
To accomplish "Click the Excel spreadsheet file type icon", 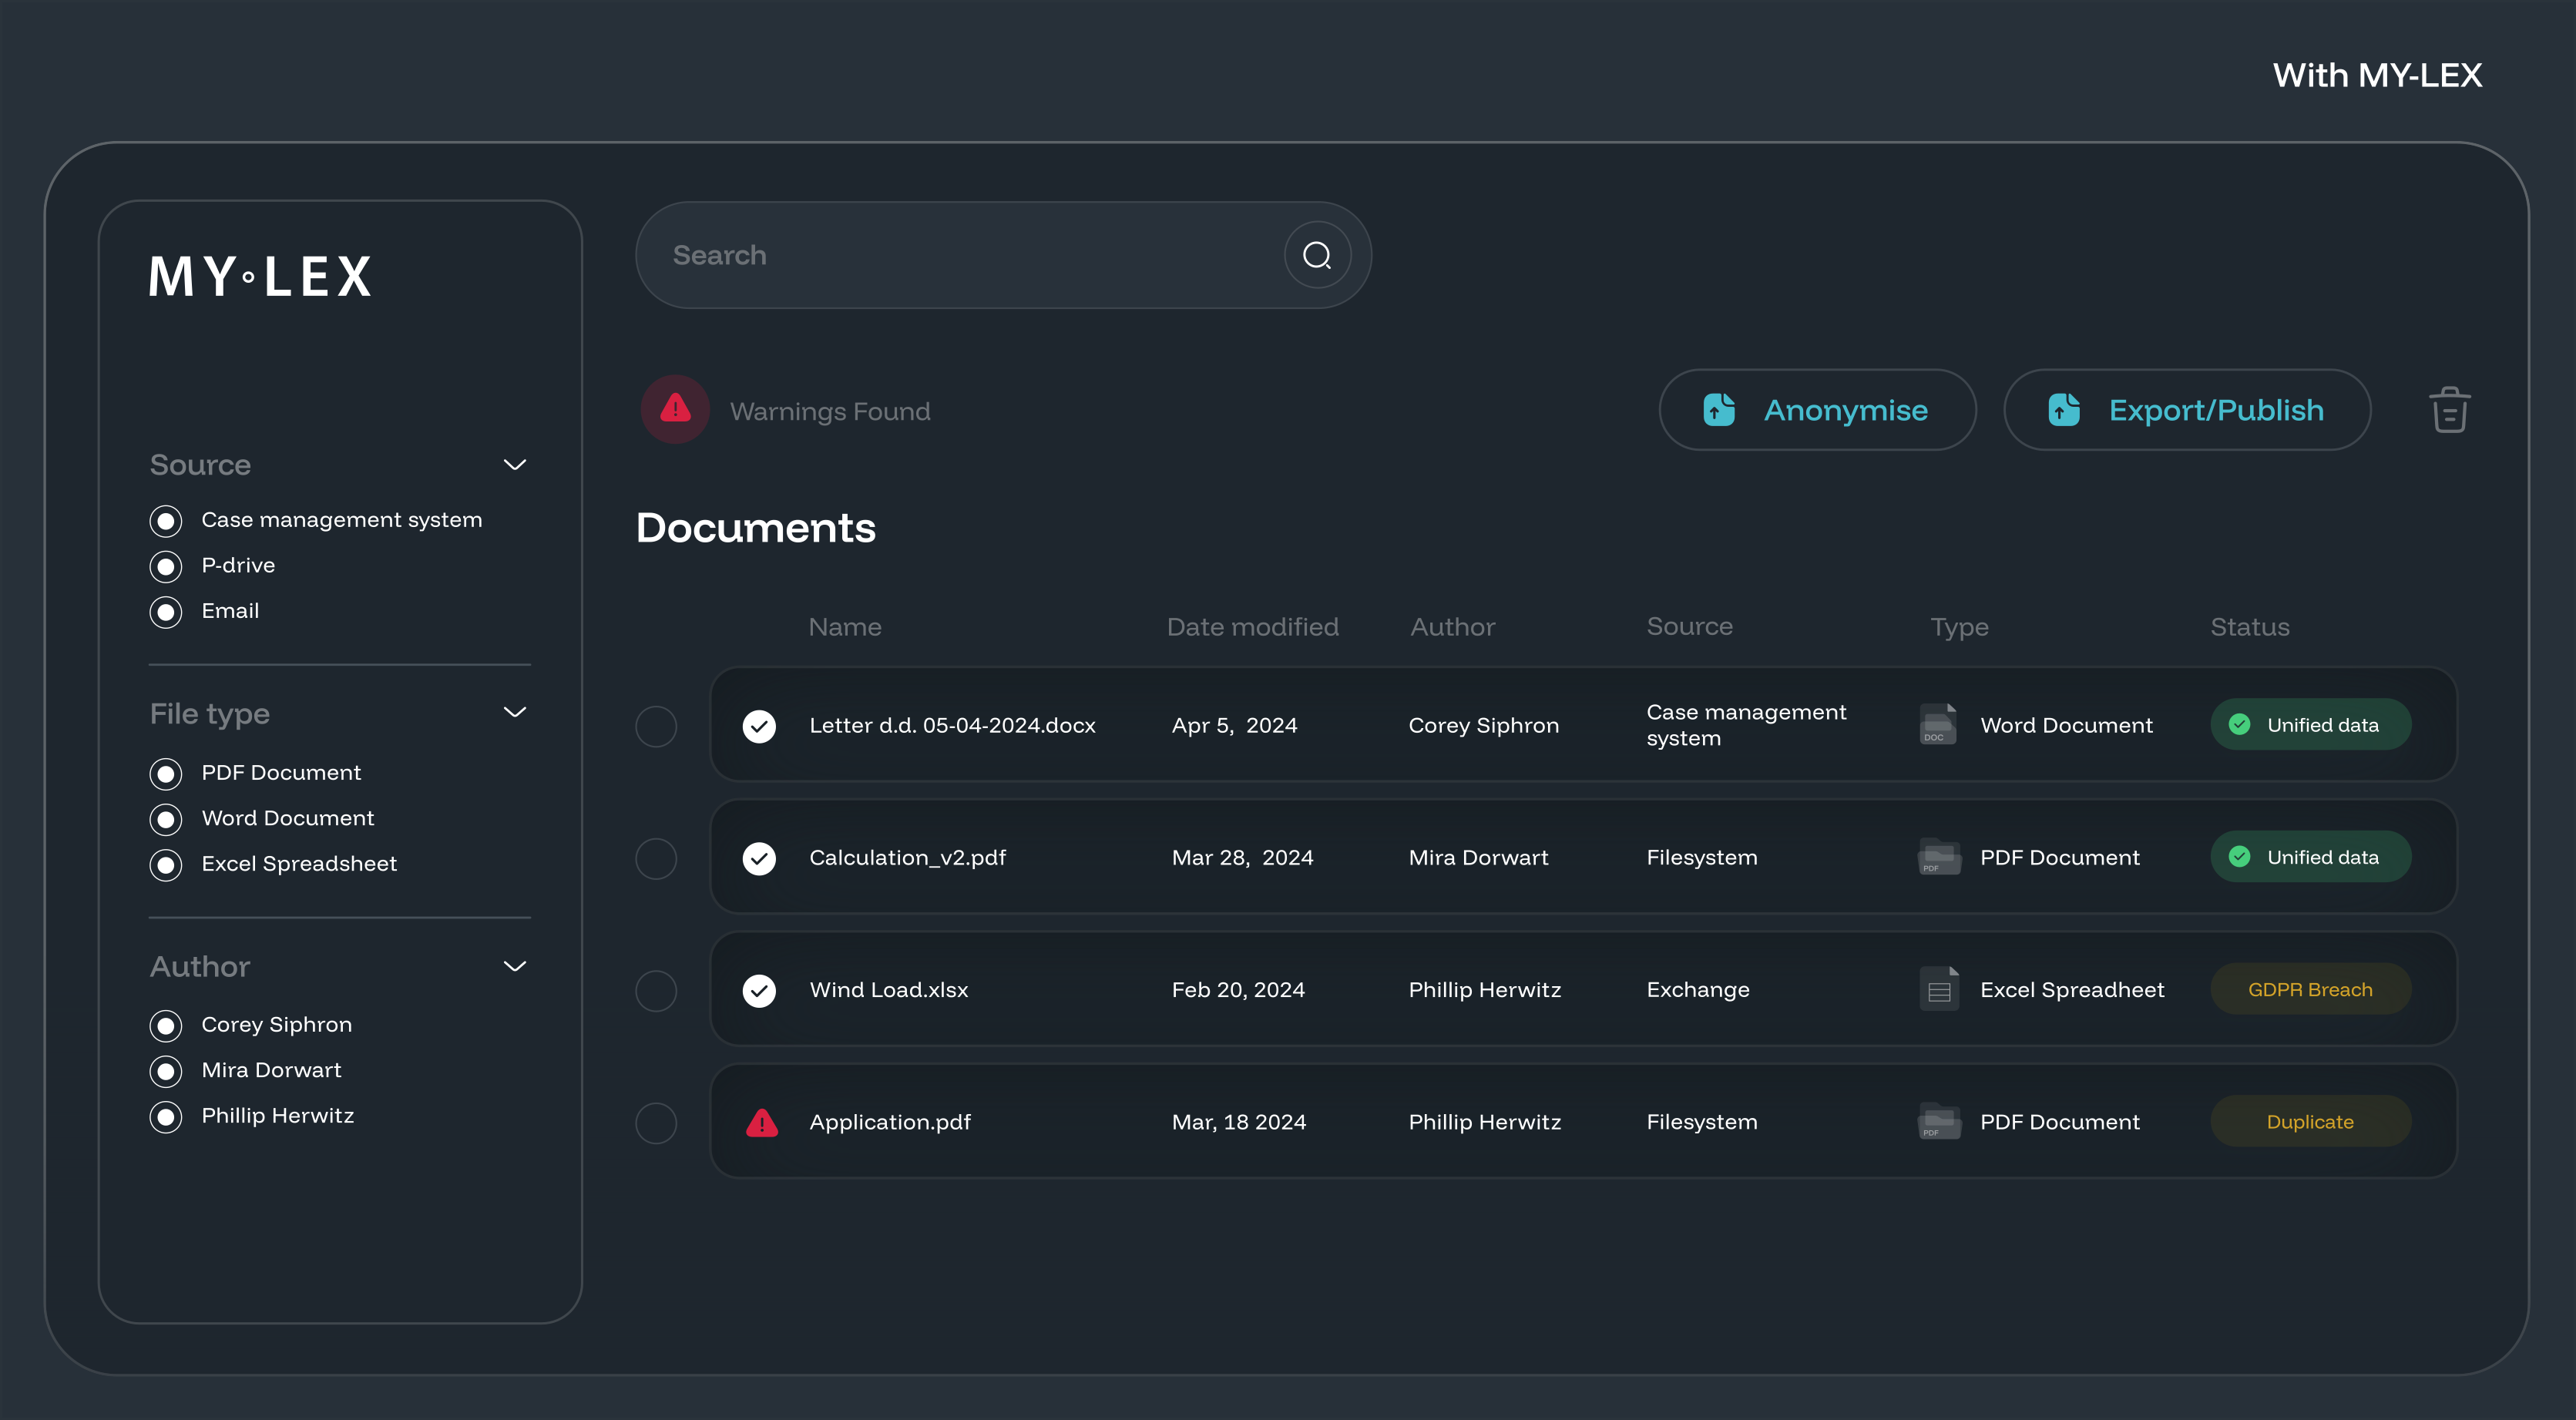I will [1938, 989].
